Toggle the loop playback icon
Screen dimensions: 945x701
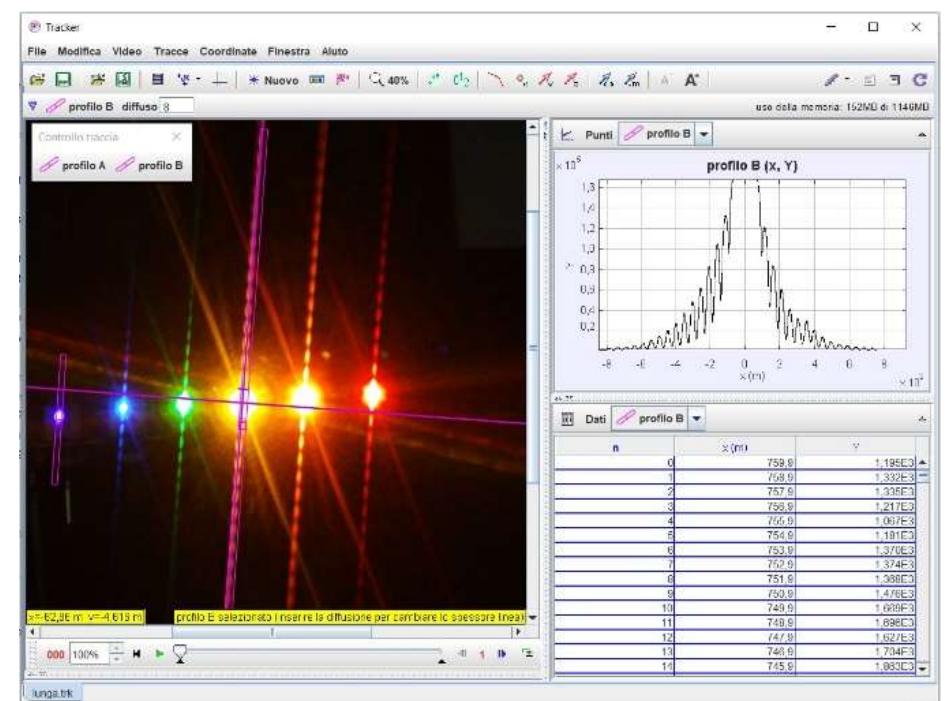528,653
